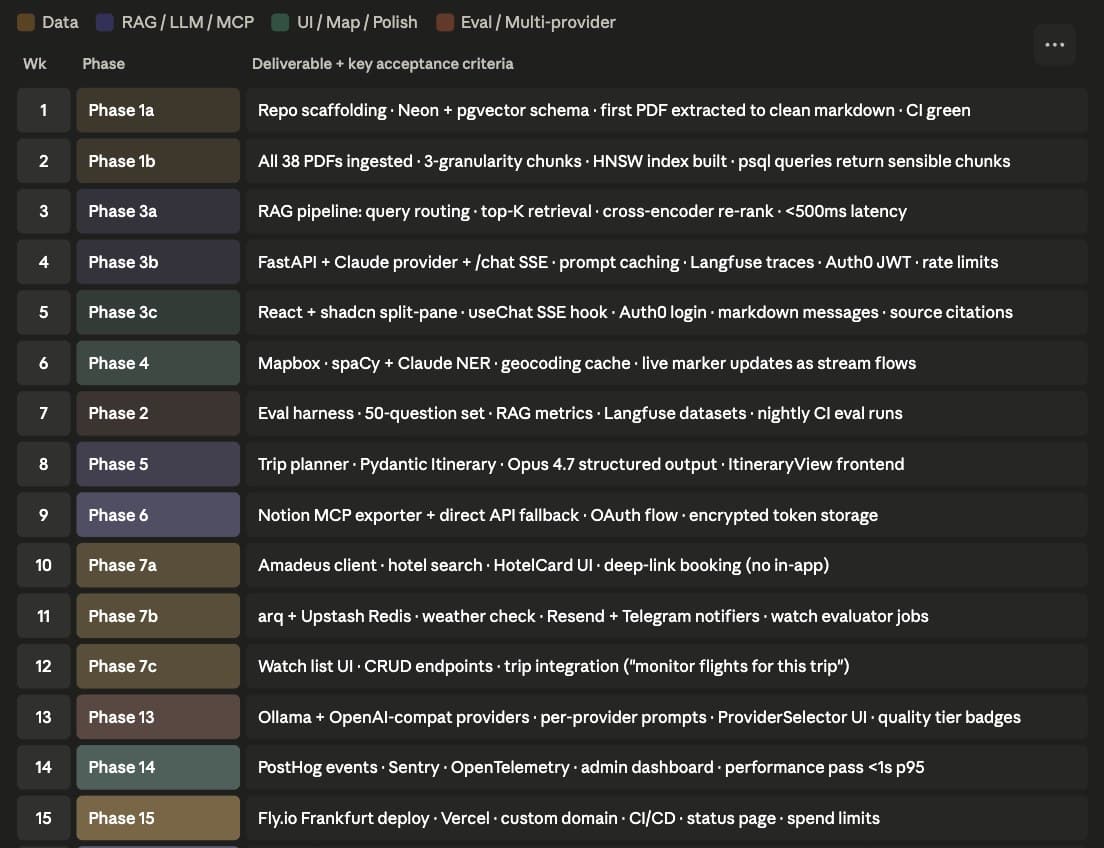Select the Phase 7a cell
1104x848 pixels.
[158, 566]
